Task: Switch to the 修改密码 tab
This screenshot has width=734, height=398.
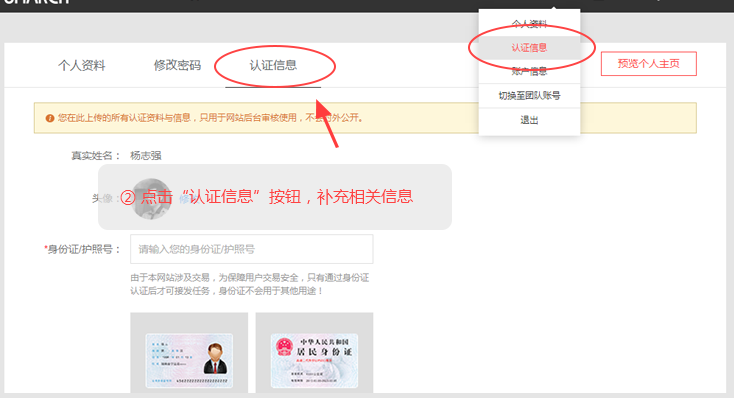Action: pos(177,65)
